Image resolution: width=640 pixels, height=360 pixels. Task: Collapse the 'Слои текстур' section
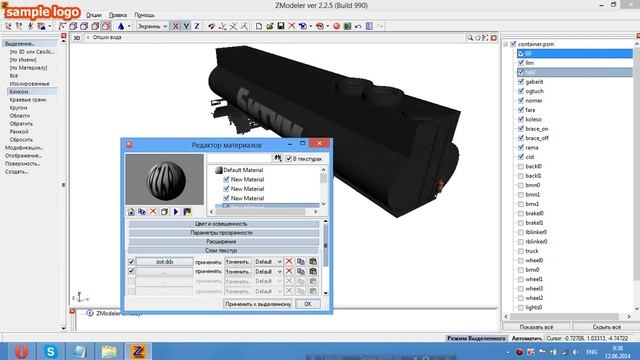click(223, 251)
